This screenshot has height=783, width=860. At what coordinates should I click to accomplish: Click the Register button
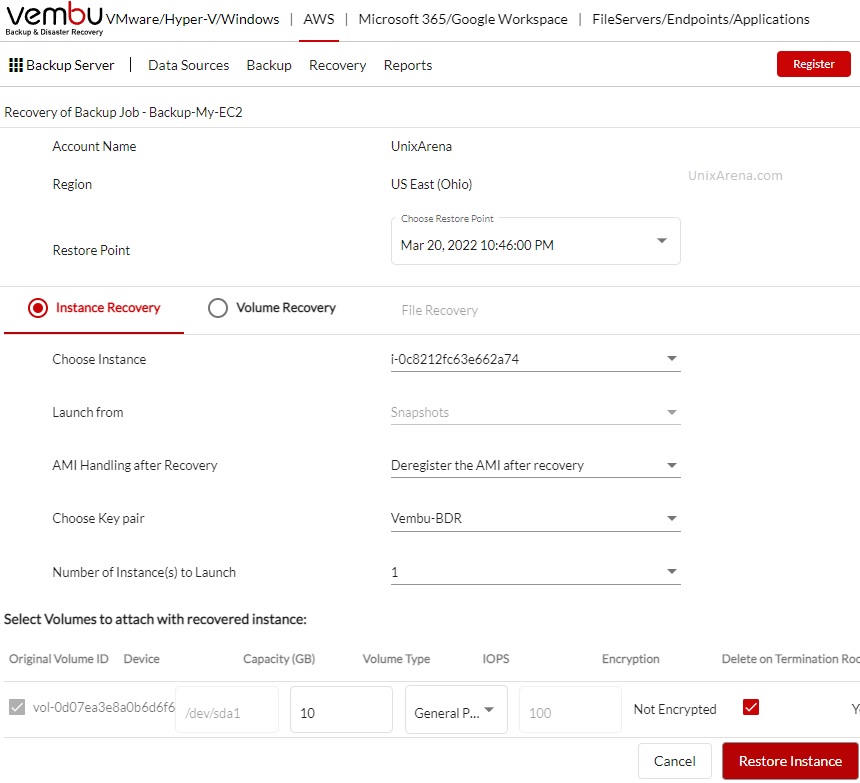tap(813, 64)
